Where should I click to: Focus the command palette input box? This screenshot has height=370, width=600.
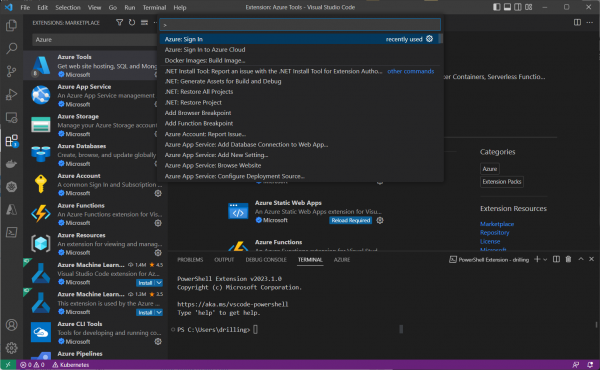(300, 25)
